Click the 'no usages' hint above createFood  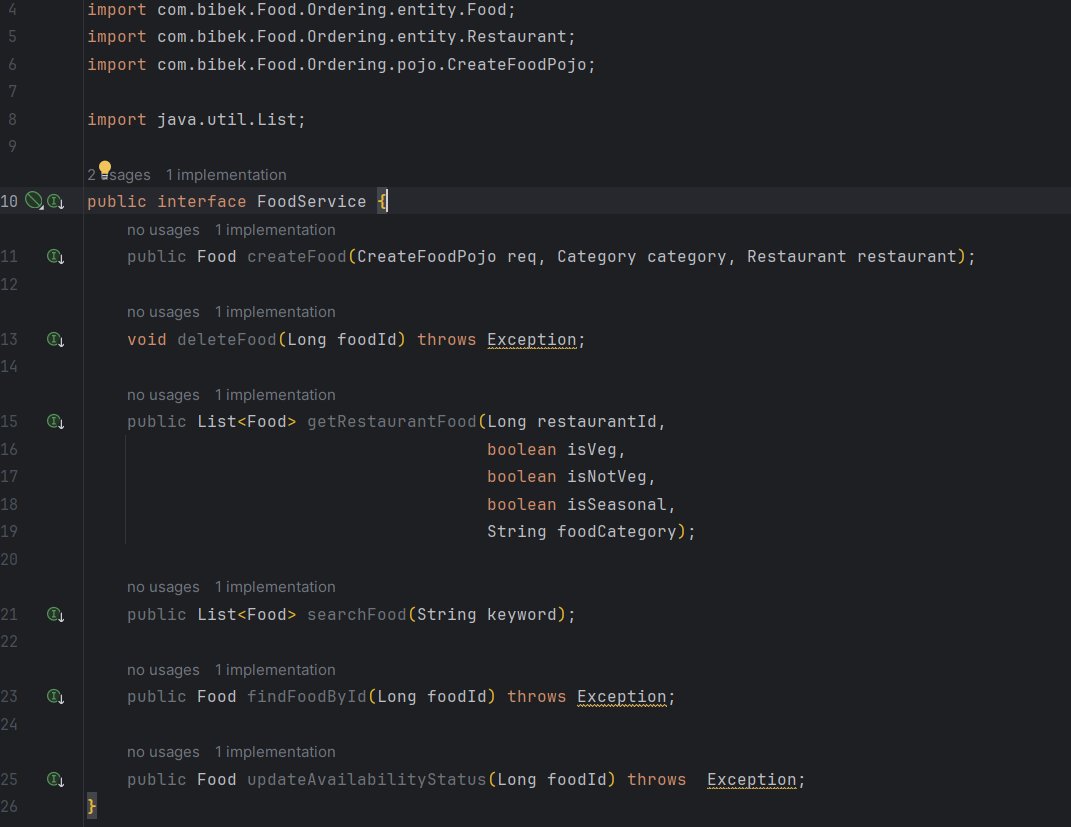163,230
